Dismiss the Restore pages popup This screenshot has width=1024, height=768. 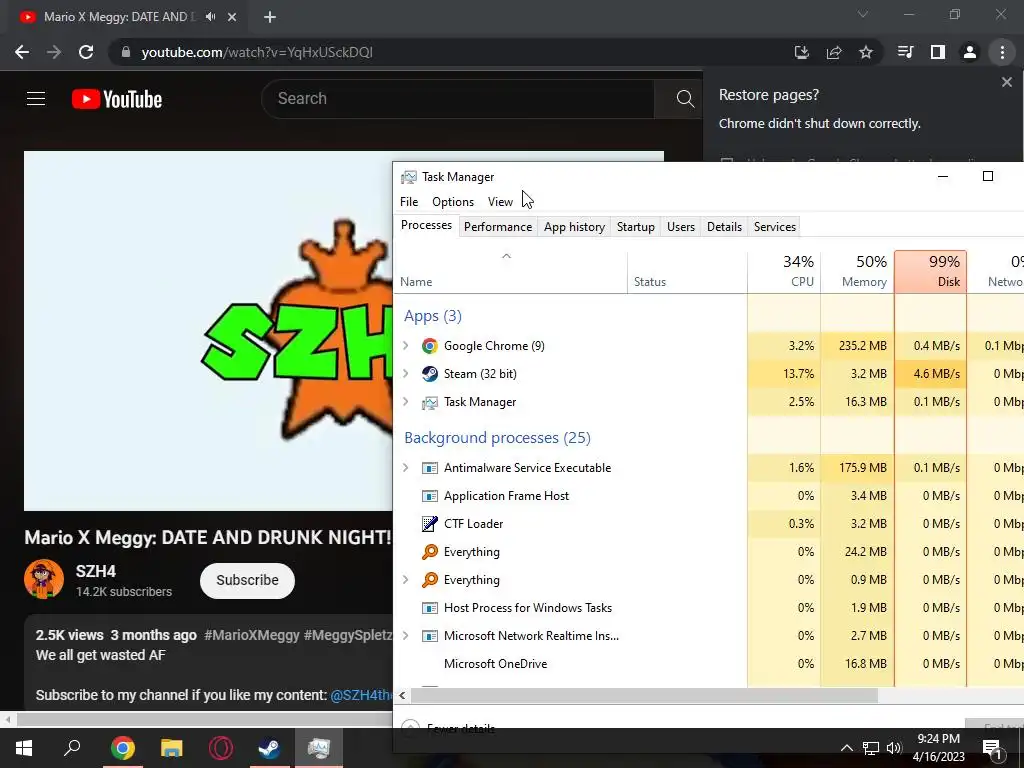tap(1006, 82)
